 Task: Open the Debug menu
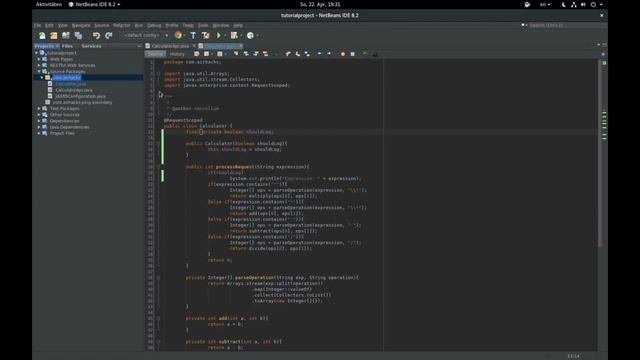pyautogui.click(x=154, y=25)
